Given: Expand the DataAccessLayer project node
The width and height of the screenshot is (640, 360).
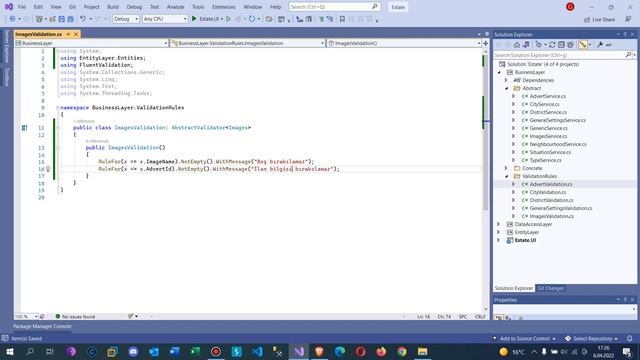Looking at the screenshot, I should click(x=499, y=224).
